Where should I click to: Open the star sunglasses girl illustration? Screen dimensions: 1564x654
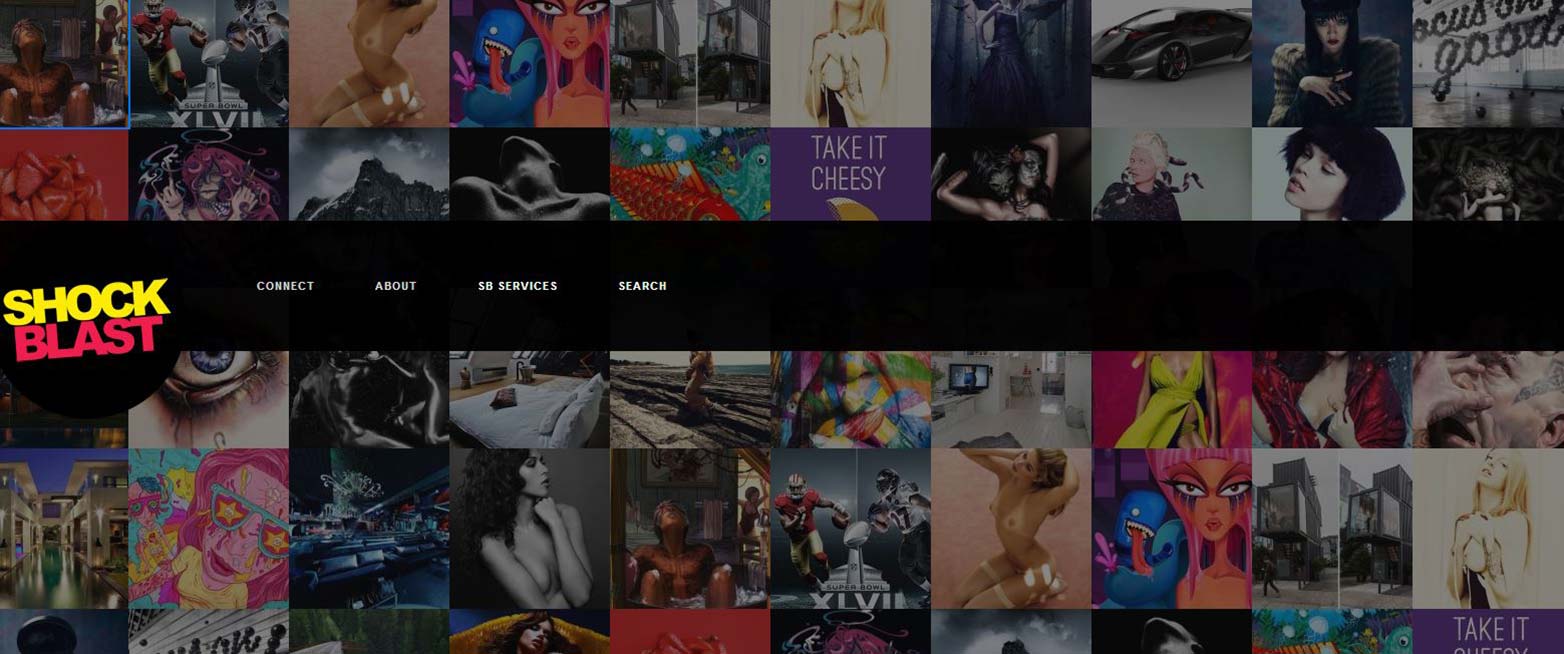[x=209, y=528]
